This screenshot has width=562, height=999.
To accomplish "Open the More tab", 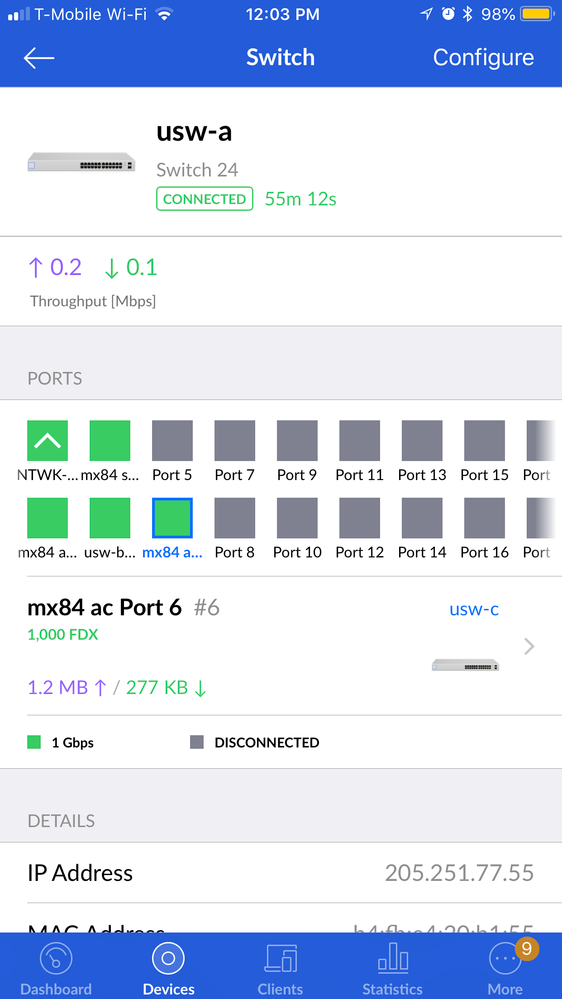I will point(505,968).
